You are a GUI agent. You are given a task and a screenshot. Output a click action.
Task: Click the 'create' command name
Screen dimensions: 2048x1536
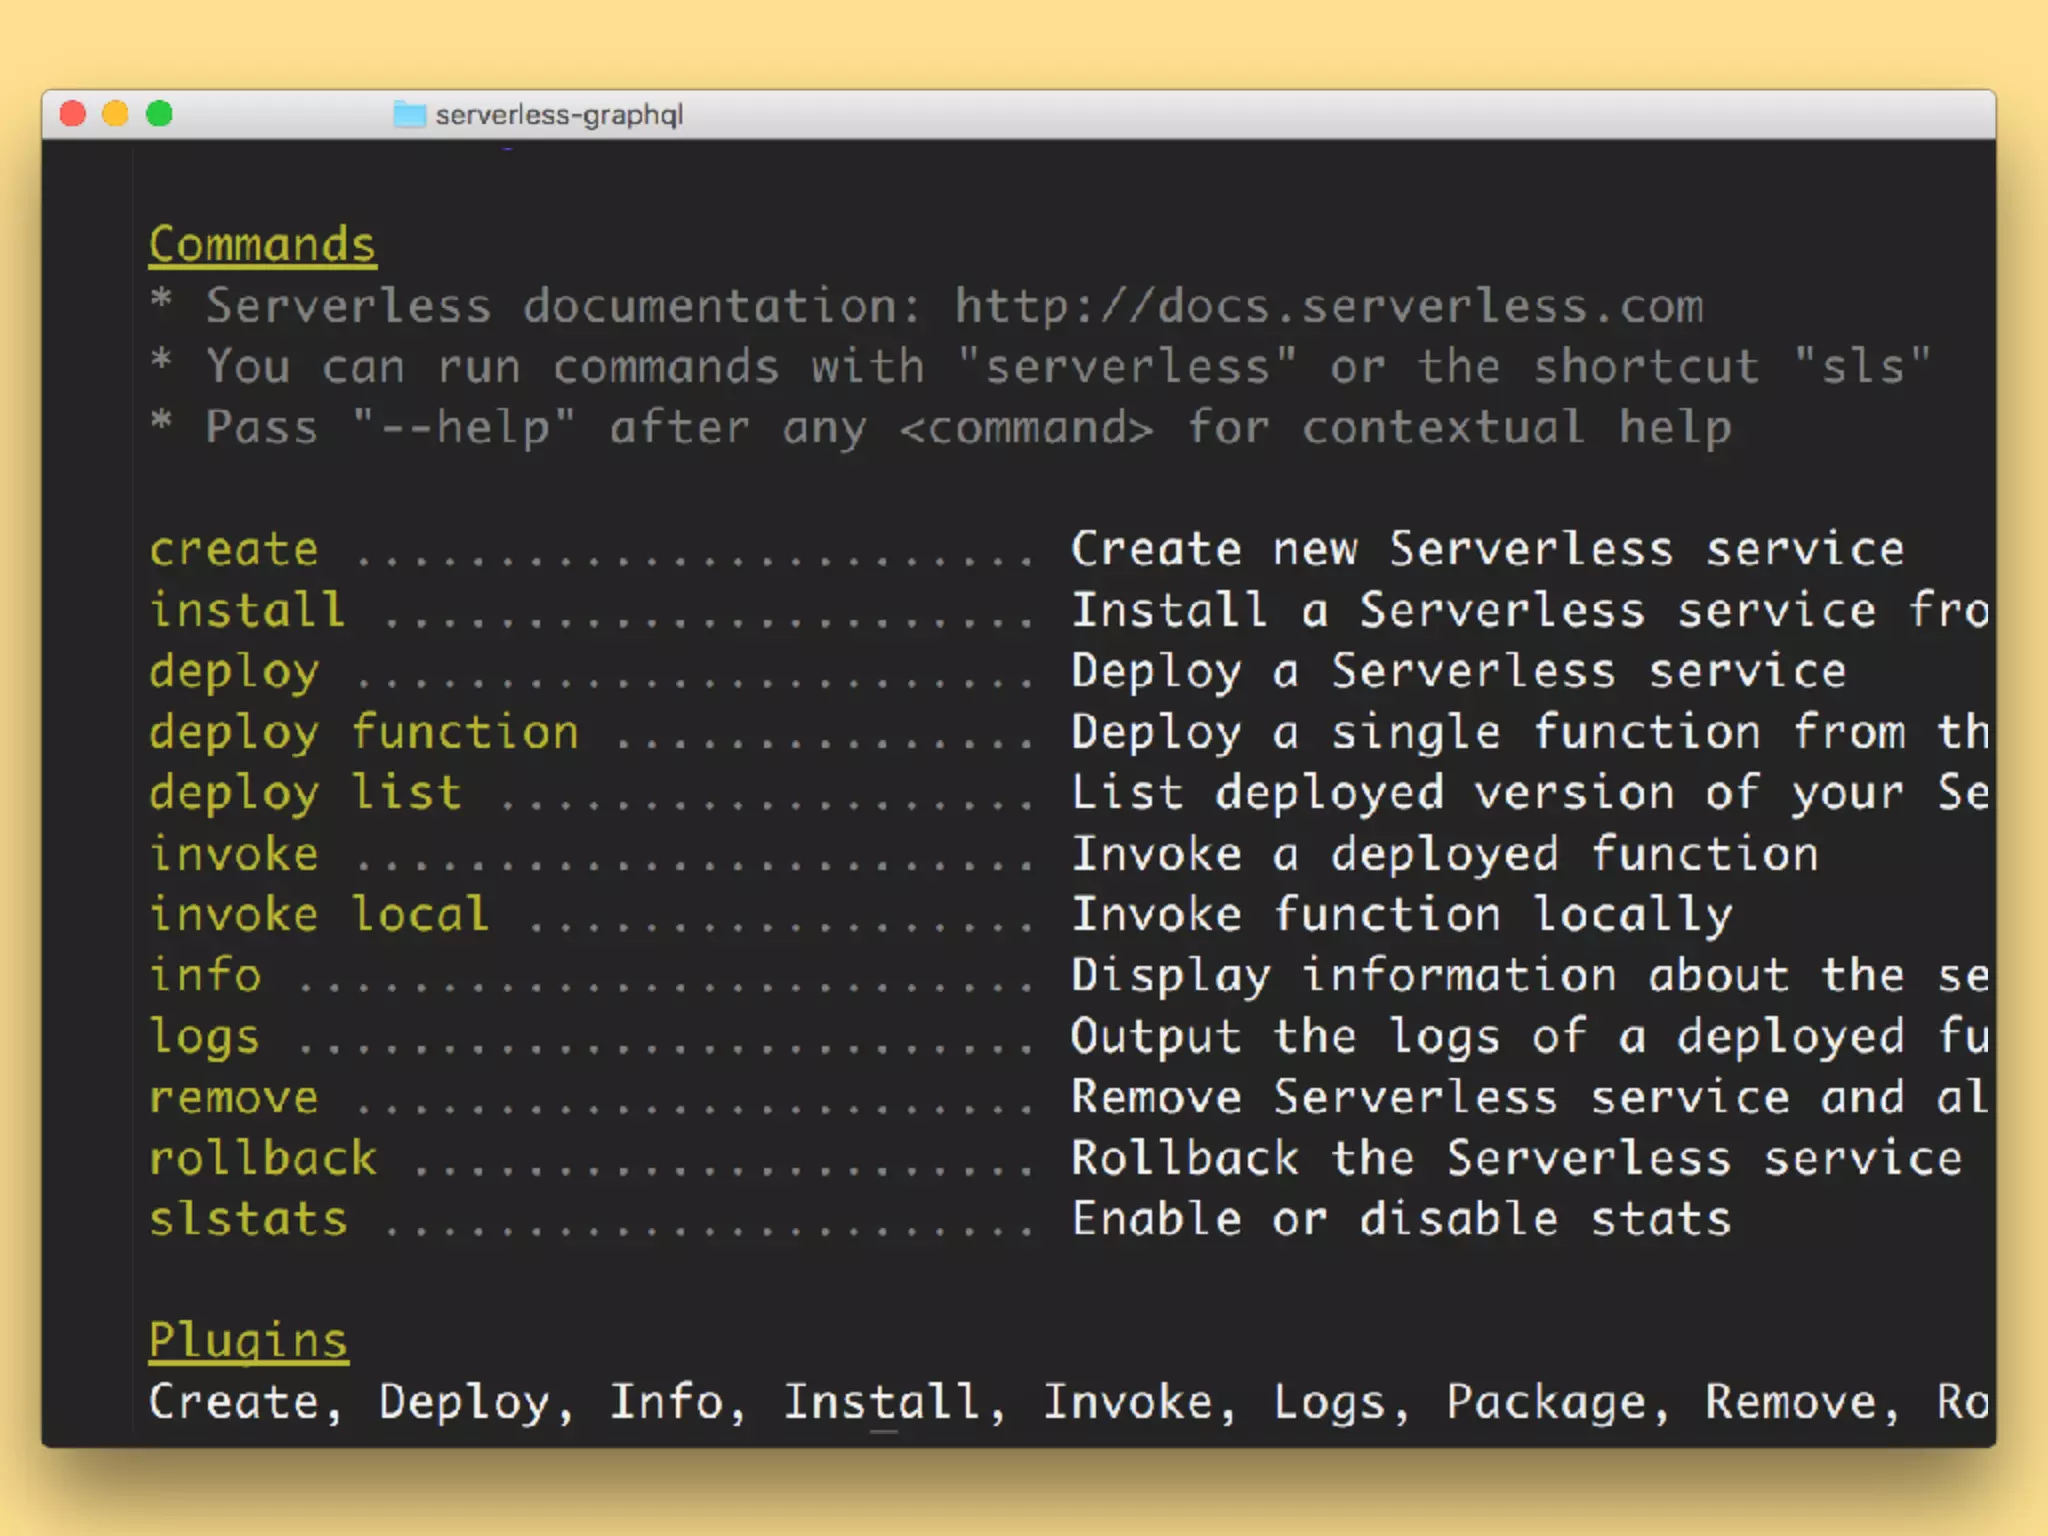click(234, 550)
